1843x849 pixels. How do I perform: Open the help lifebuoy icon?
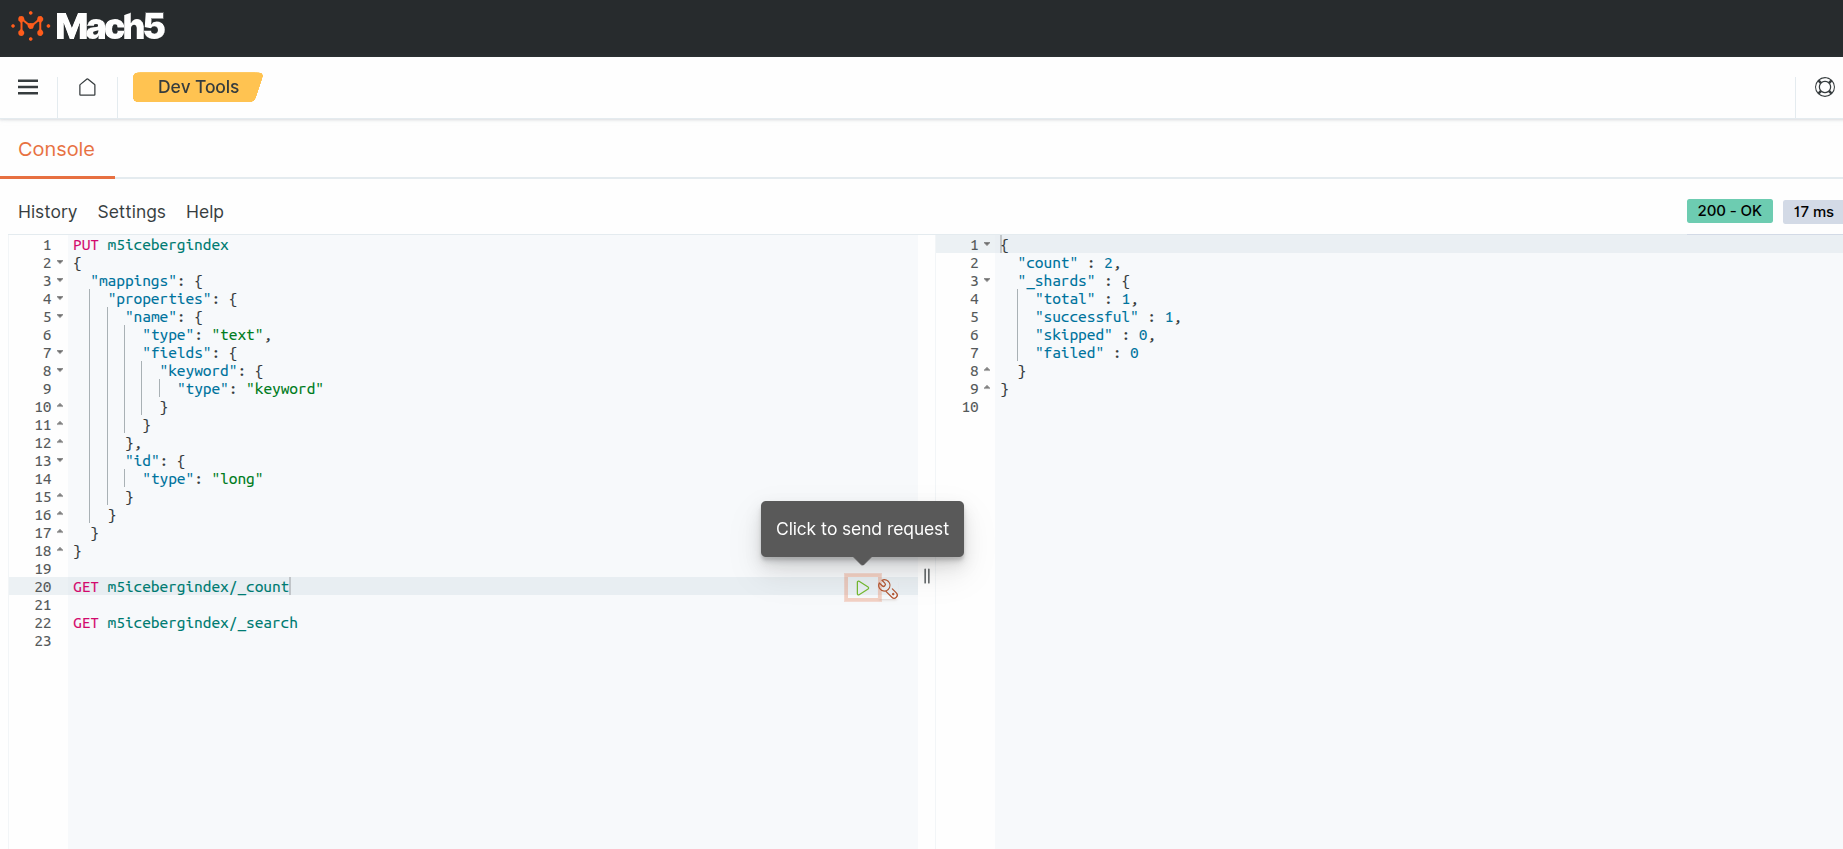click(x=1824, y=87)
